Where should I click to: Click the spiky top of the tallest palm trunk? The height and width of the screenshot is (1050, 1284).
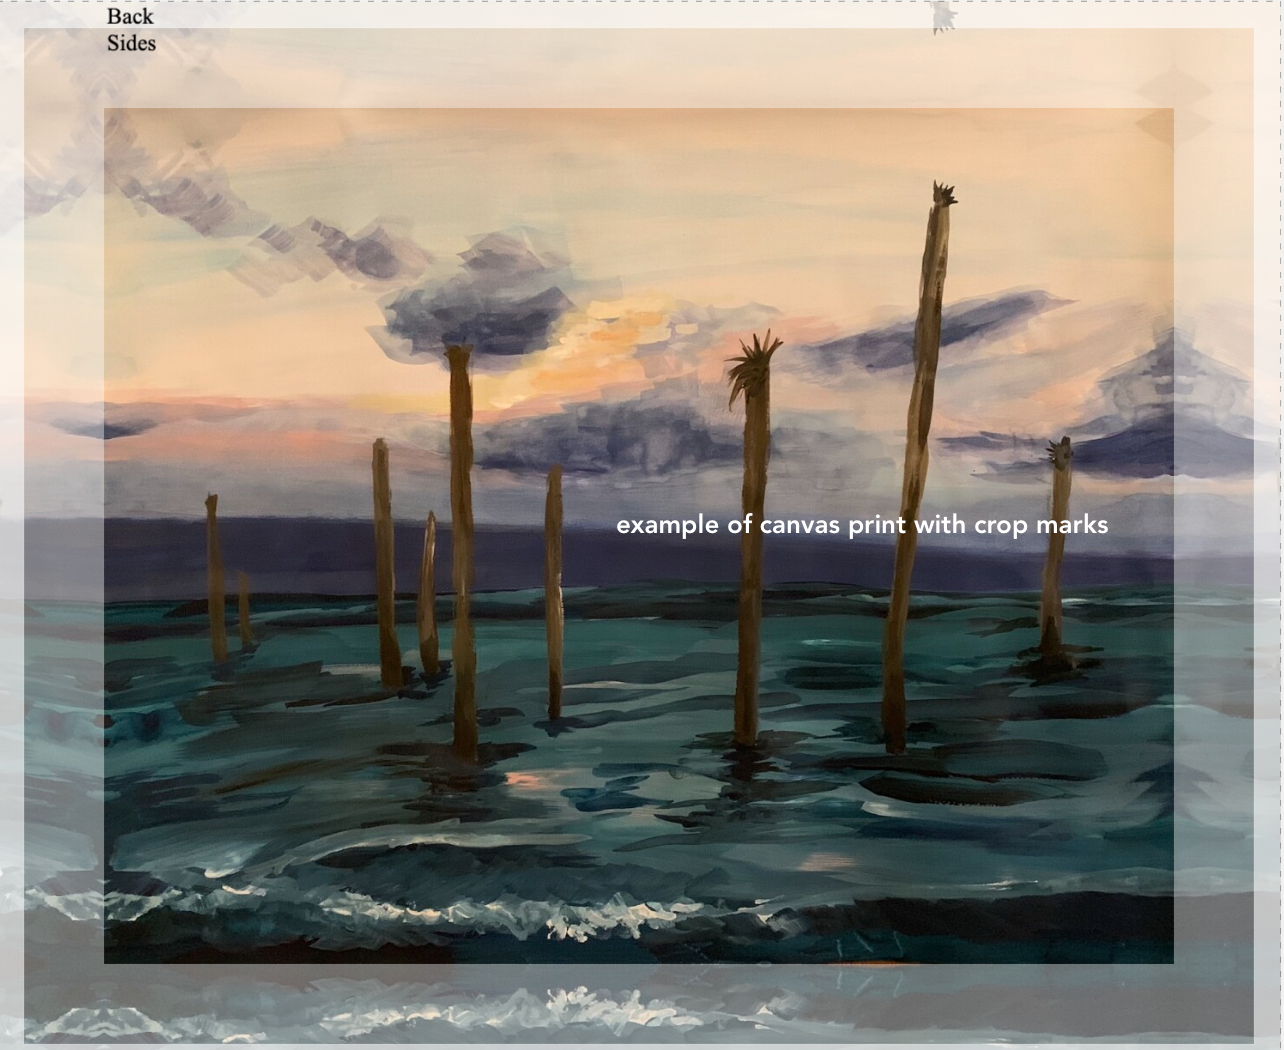943,194
